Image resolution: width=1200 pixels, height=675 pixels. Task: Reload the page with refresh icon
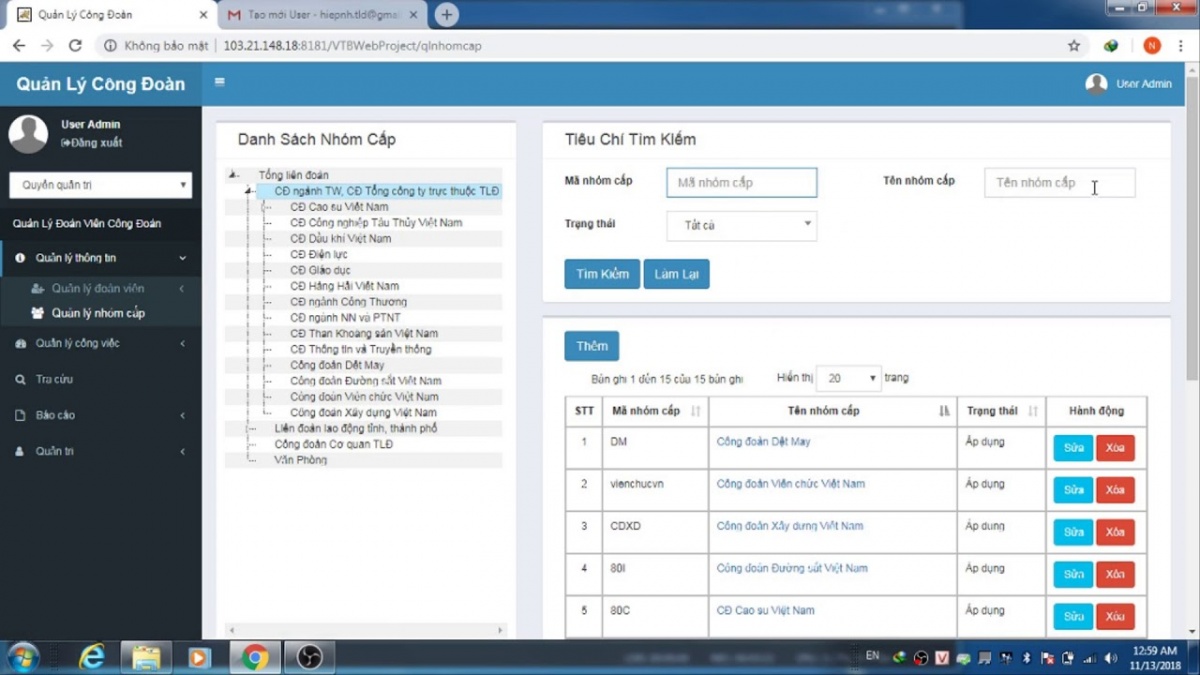(75, 46)
